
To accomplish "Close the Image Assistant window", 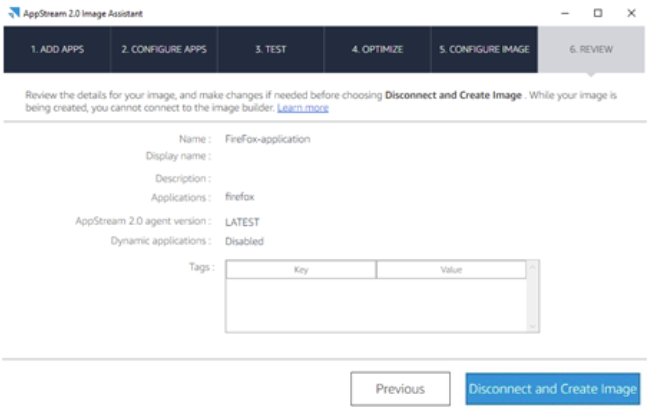I will 631,13.
